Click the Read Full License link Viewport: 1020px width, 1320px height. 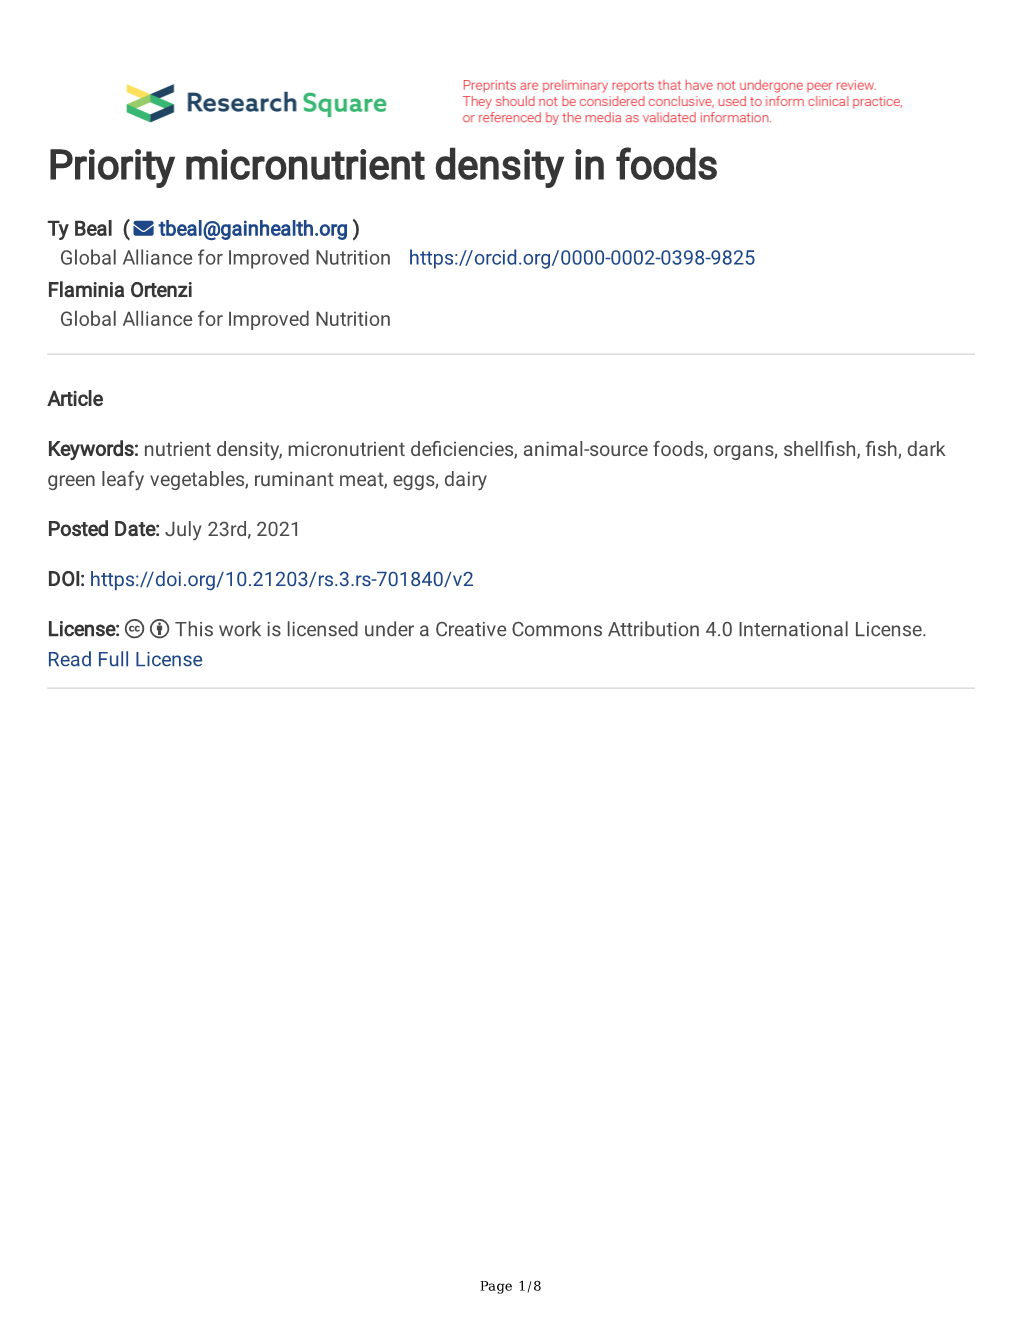click(125, 660)
